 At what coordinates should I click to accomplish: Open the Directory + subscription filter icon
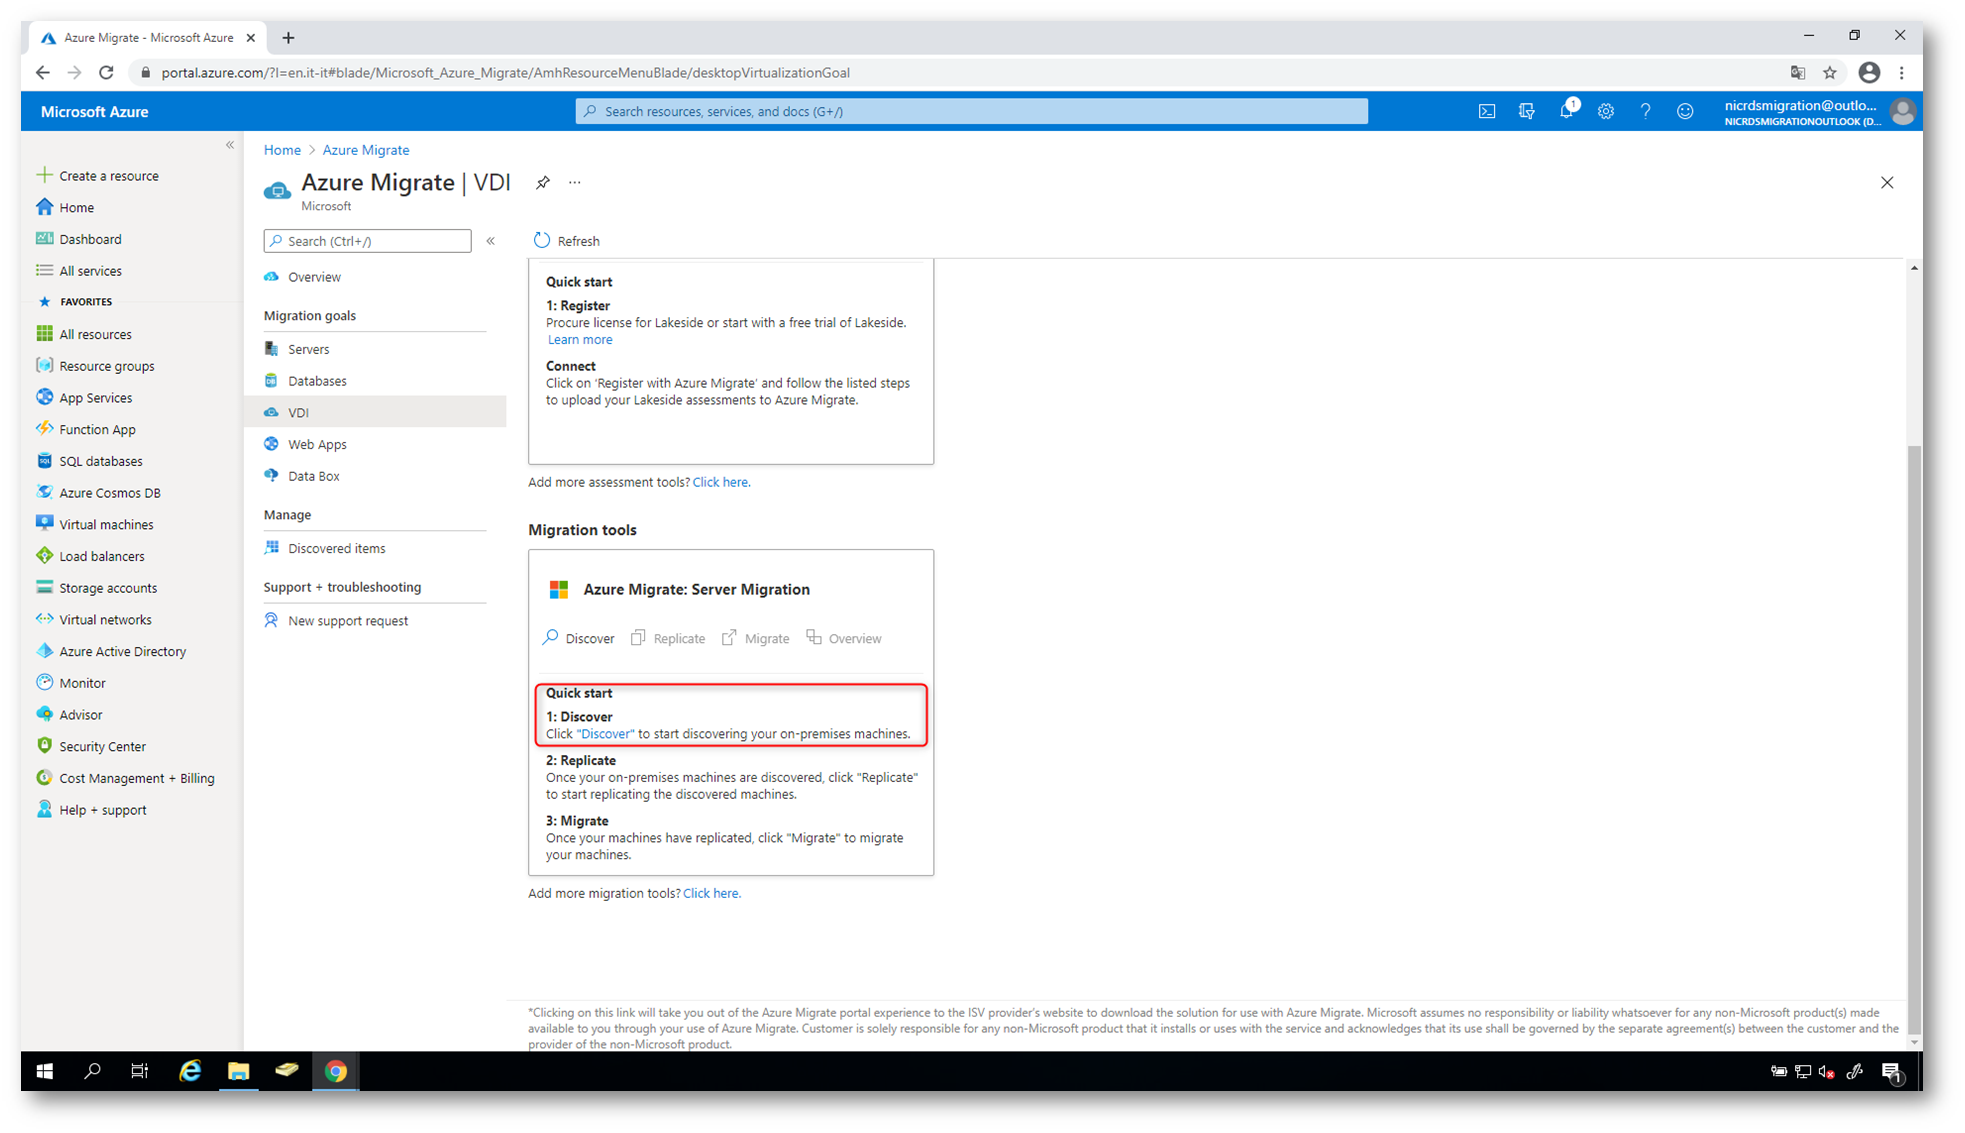click(1526, 111)
